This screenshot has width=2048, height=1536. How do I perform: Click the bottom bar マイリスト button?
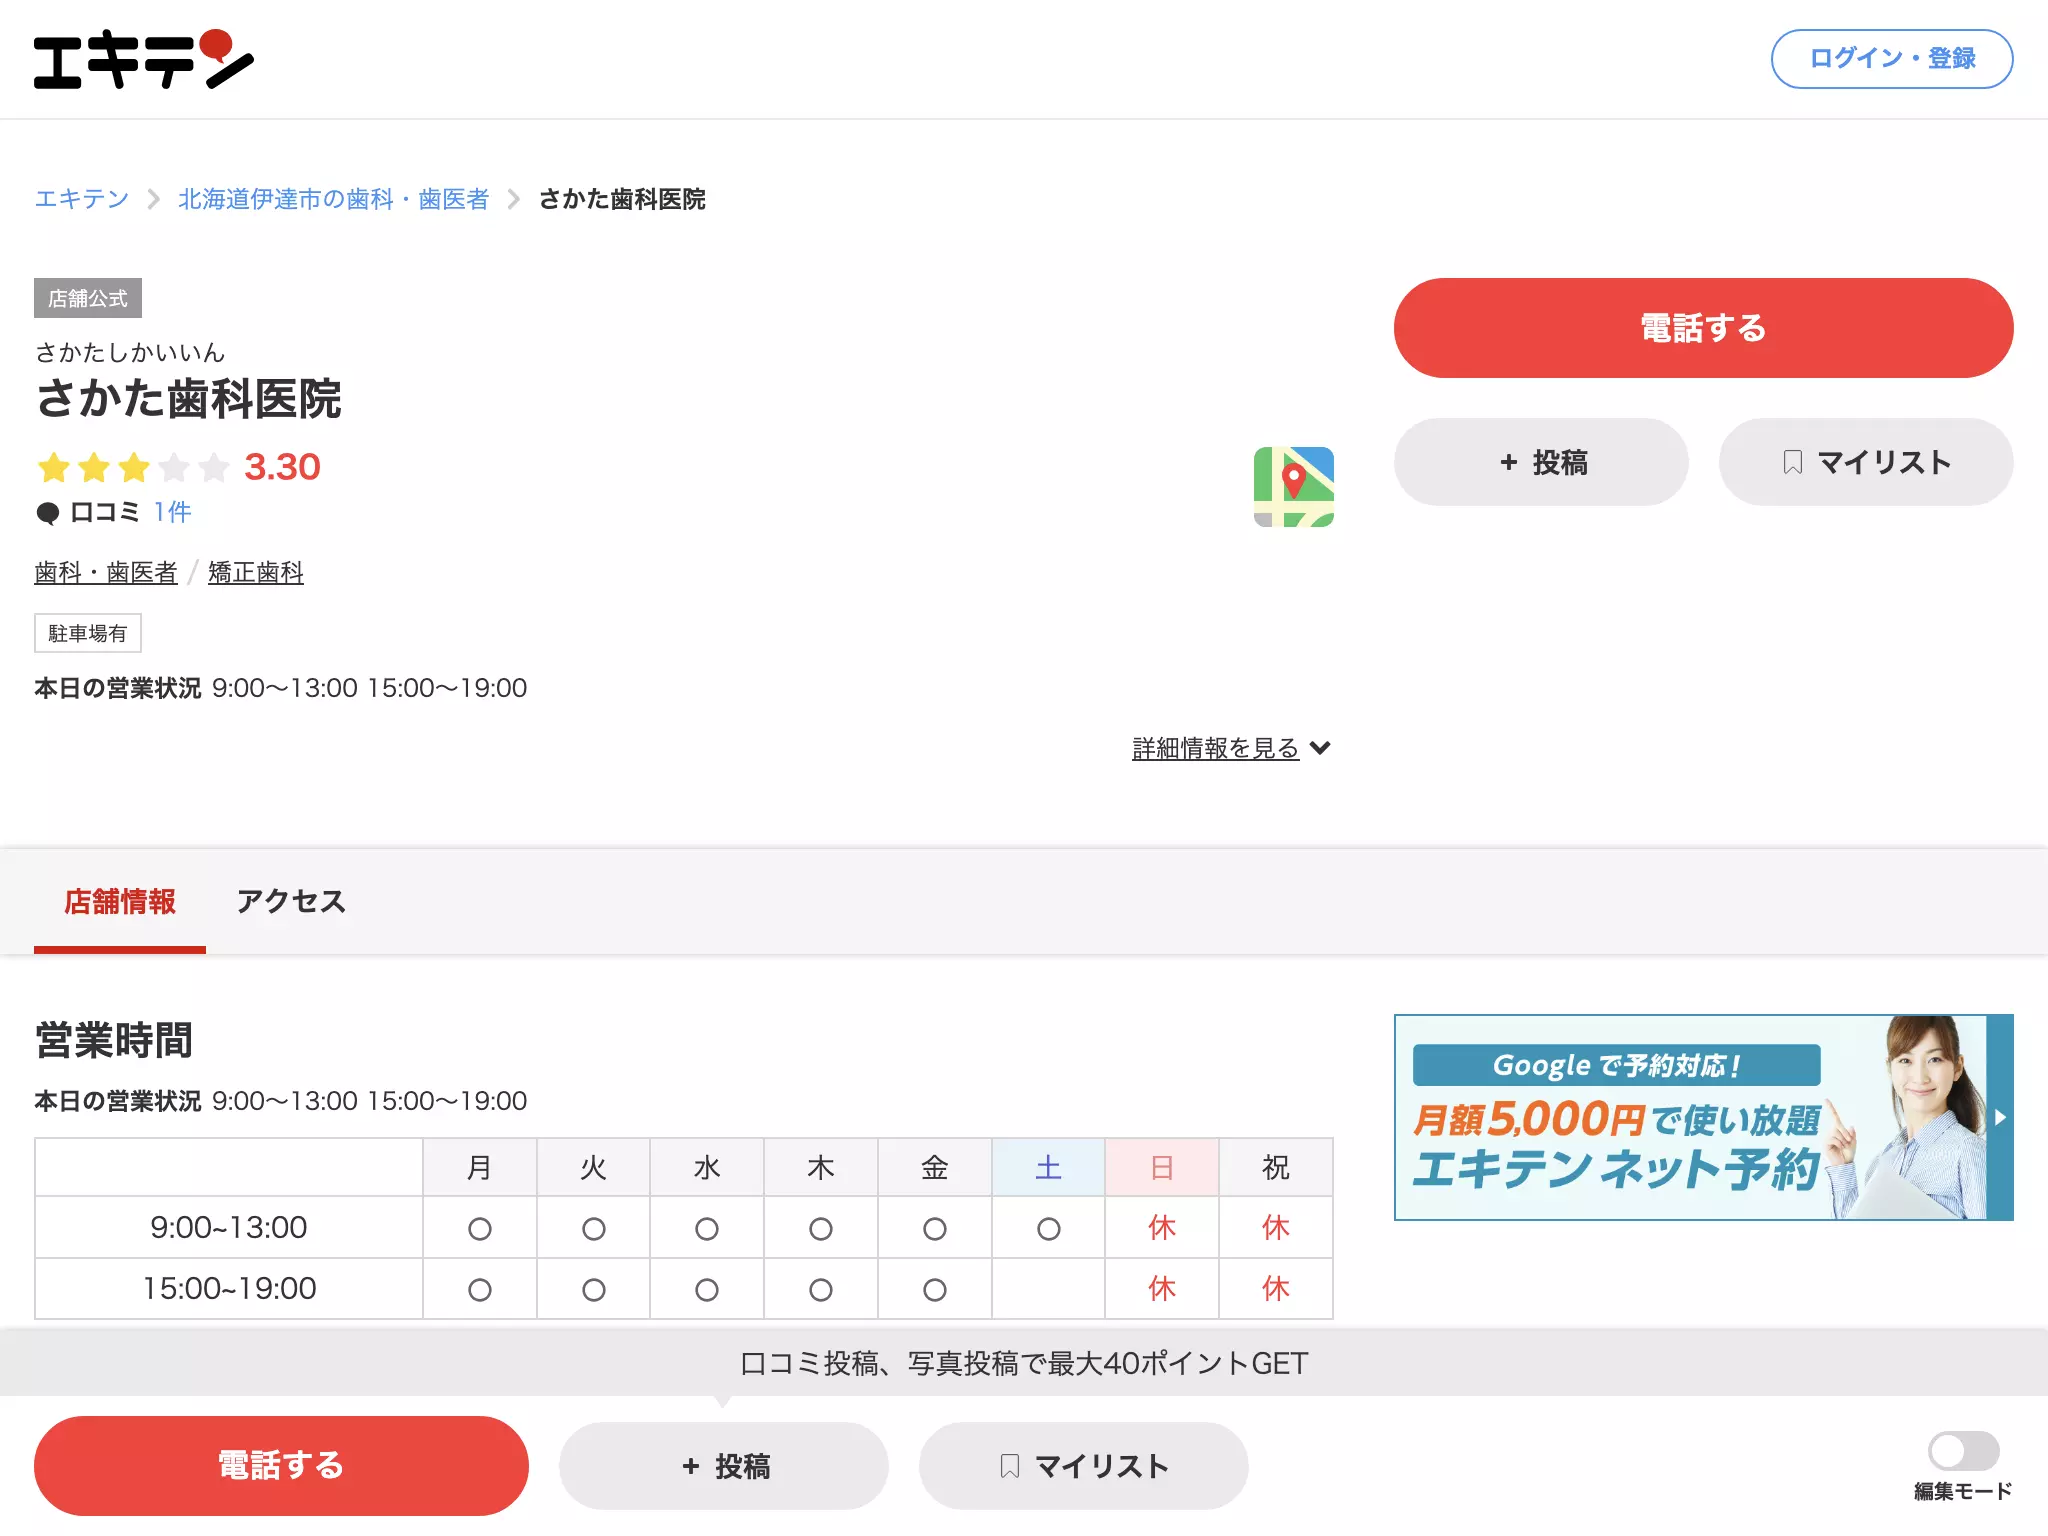tap(1084, 1466)
